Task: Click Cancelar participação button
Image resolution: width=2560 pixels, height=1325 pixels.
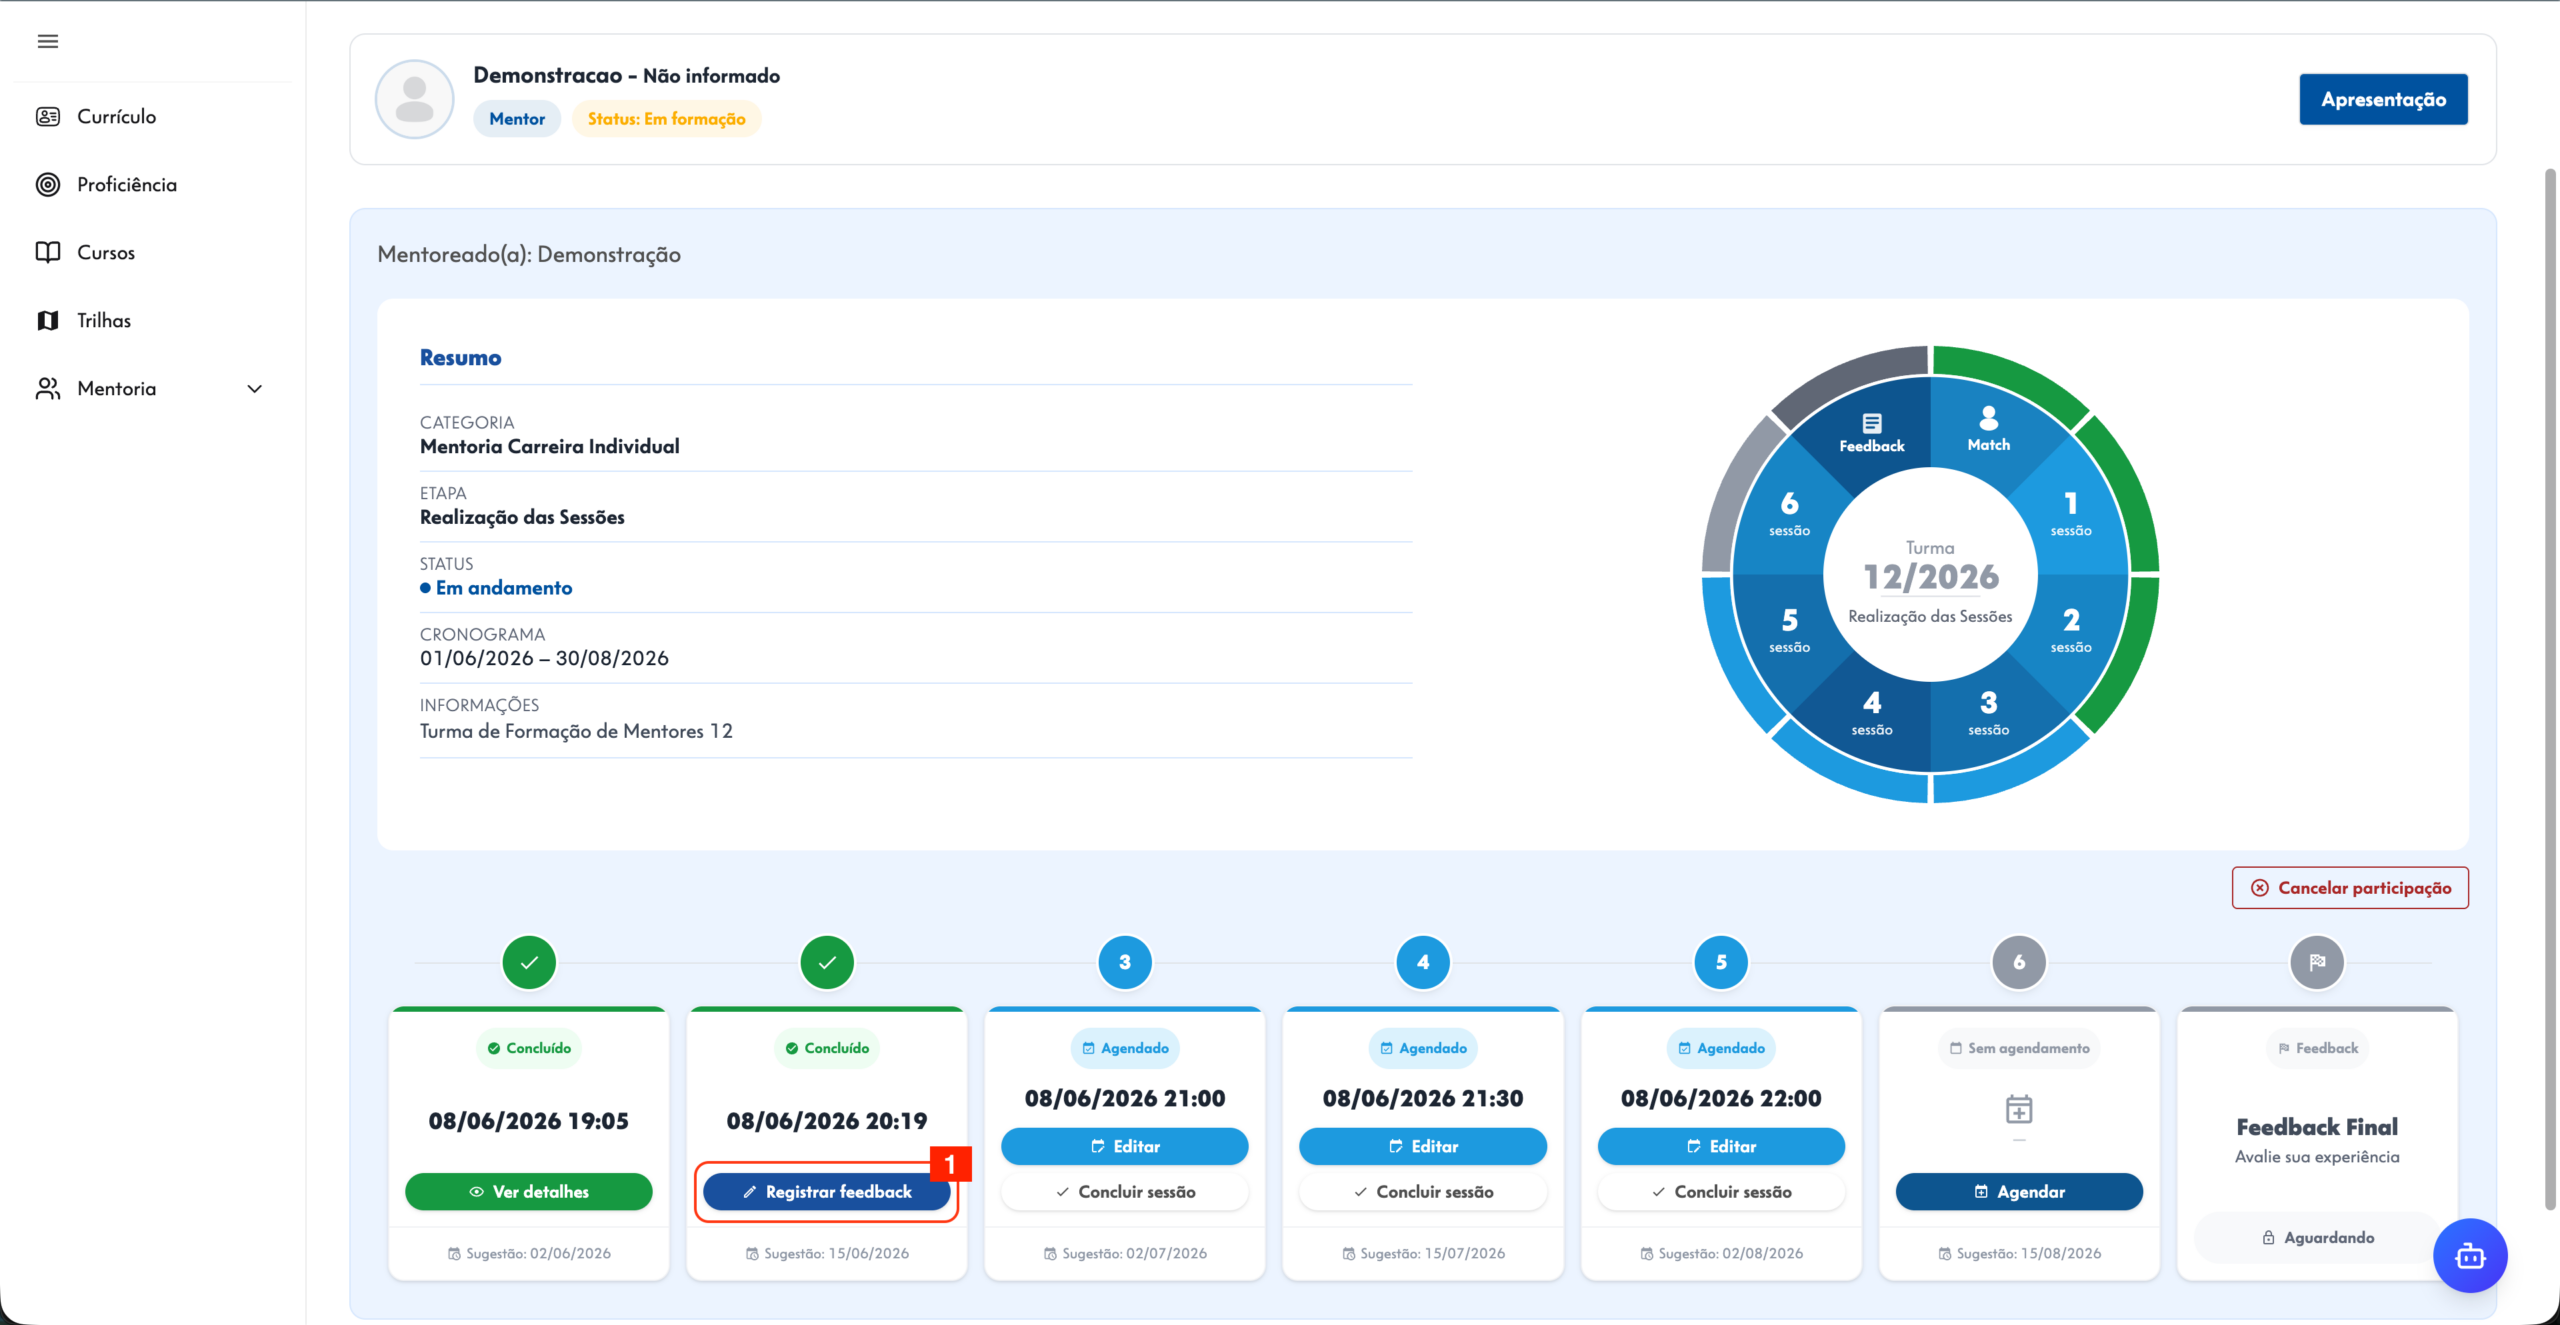Action: coord(2350,888)
